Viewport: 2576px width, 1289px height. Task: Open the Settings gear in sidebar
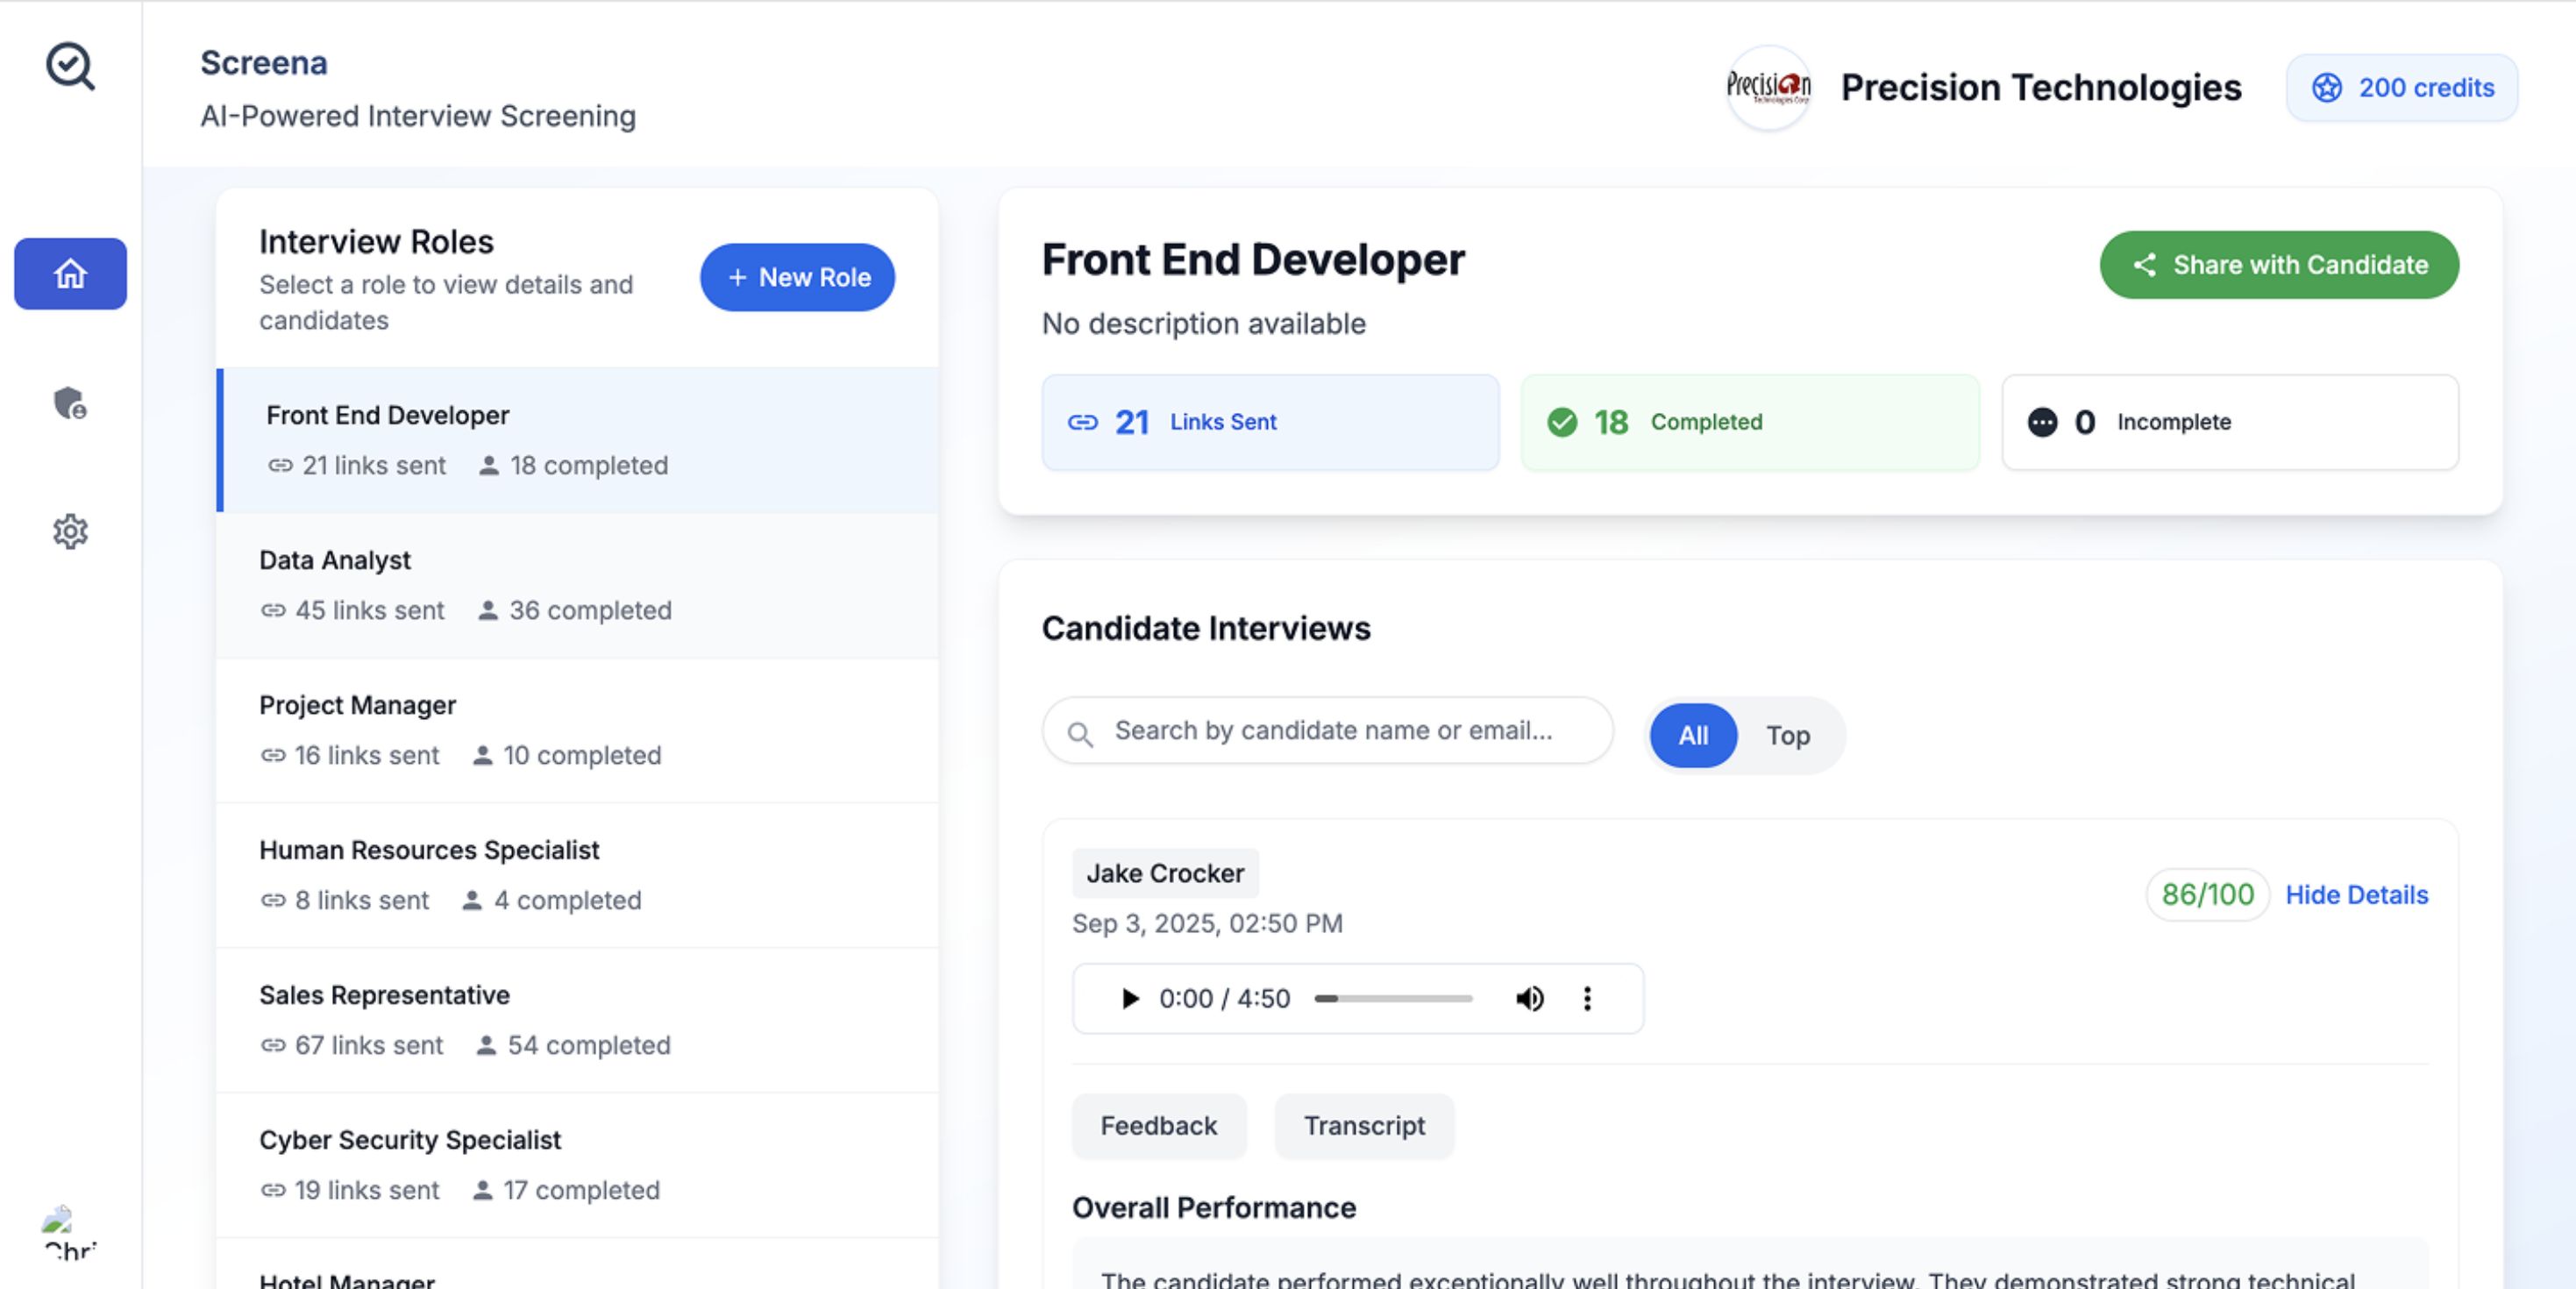point(70,531)
